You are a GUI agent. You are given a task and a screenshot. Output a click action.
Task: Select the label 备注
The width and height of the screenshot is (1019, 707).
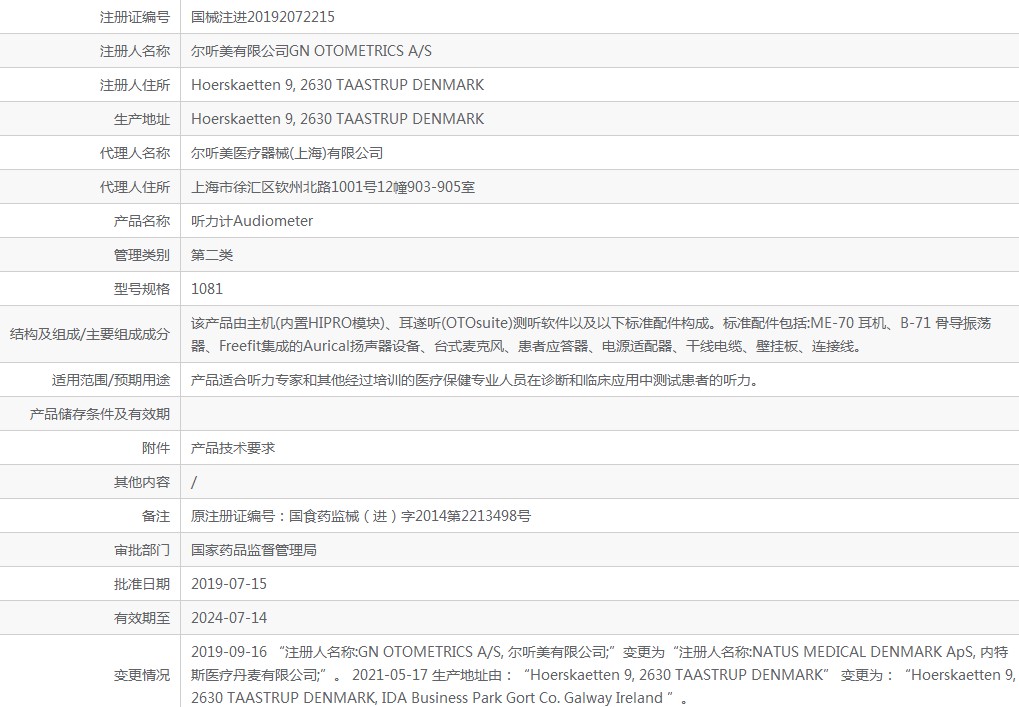point(156,516)
